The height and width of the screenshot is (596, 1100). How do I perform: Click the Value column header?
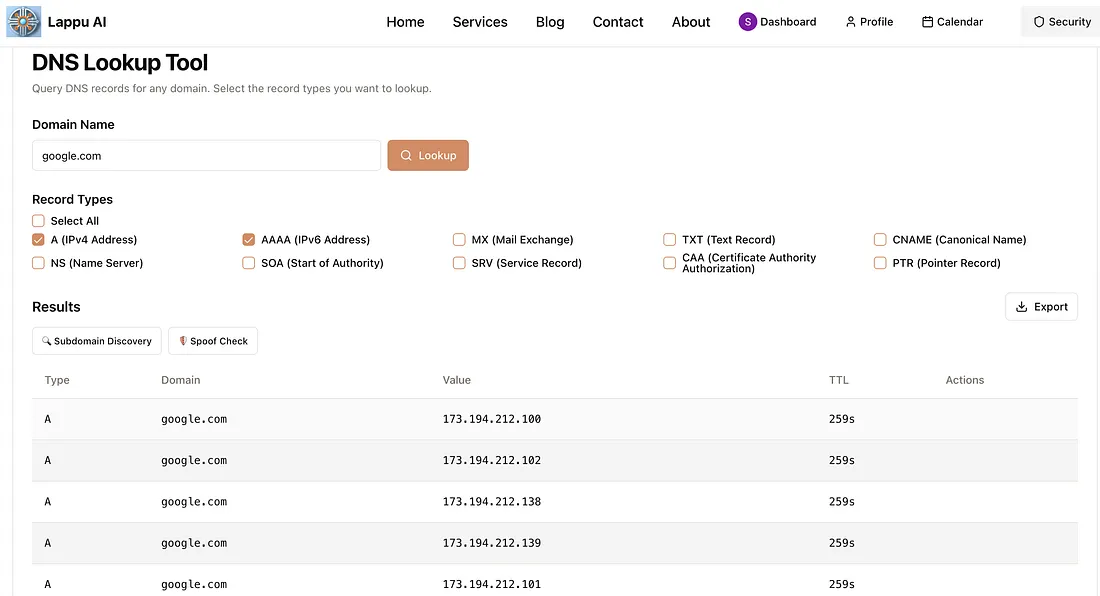click(x=457, y=380)
